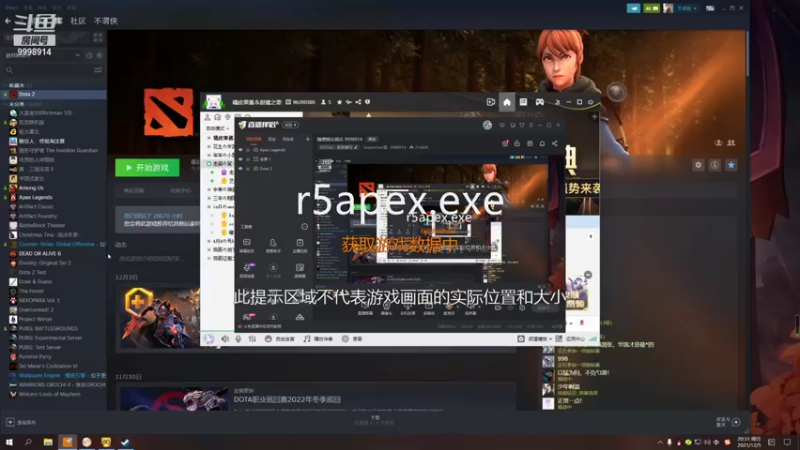Click the list panel icon in YY header
Viewport: 800px width, 450px height.
point(523,102)
